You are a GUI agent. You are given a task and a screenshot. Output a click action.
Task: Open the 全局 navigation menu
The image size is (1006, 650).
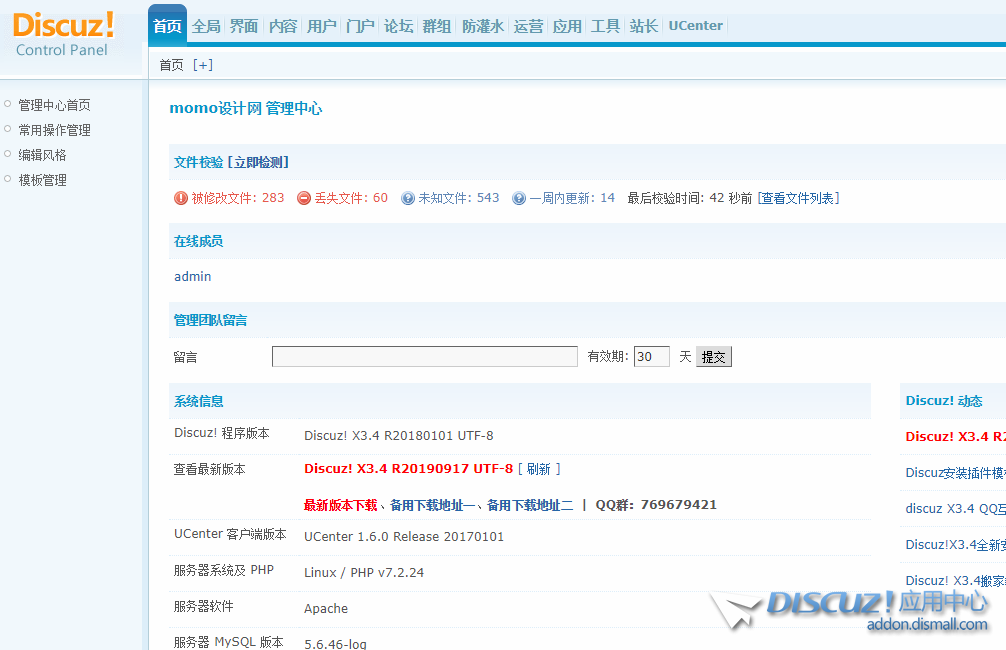pyautogui.click(x=206, y=26)
